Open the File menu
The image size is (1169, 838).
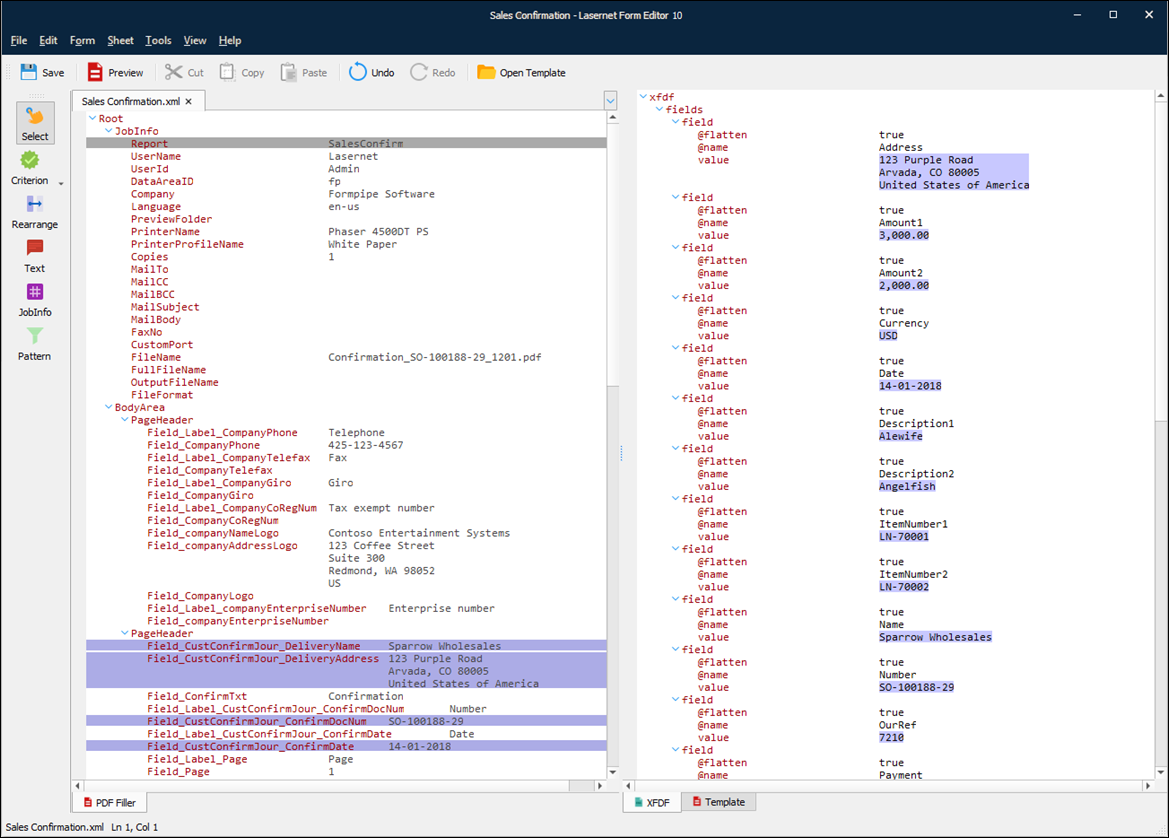[x=19, y=40]
